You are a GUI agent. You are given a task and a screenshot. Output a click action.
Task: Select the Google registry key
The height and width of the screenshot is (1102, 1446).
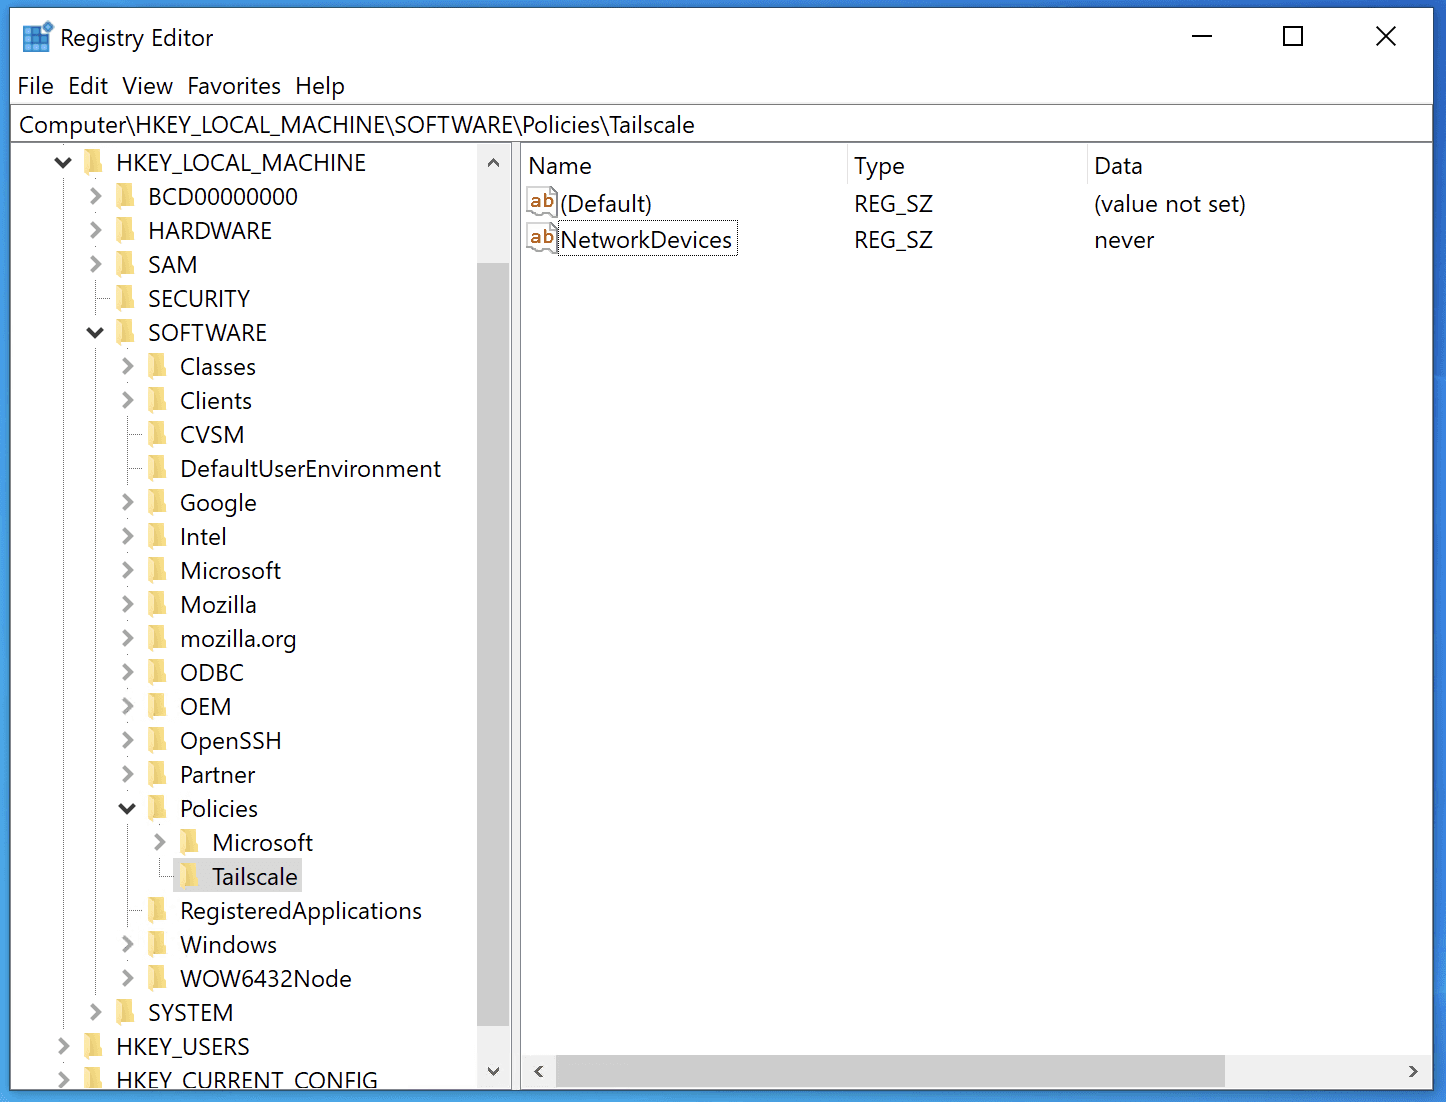click(218, 502)
